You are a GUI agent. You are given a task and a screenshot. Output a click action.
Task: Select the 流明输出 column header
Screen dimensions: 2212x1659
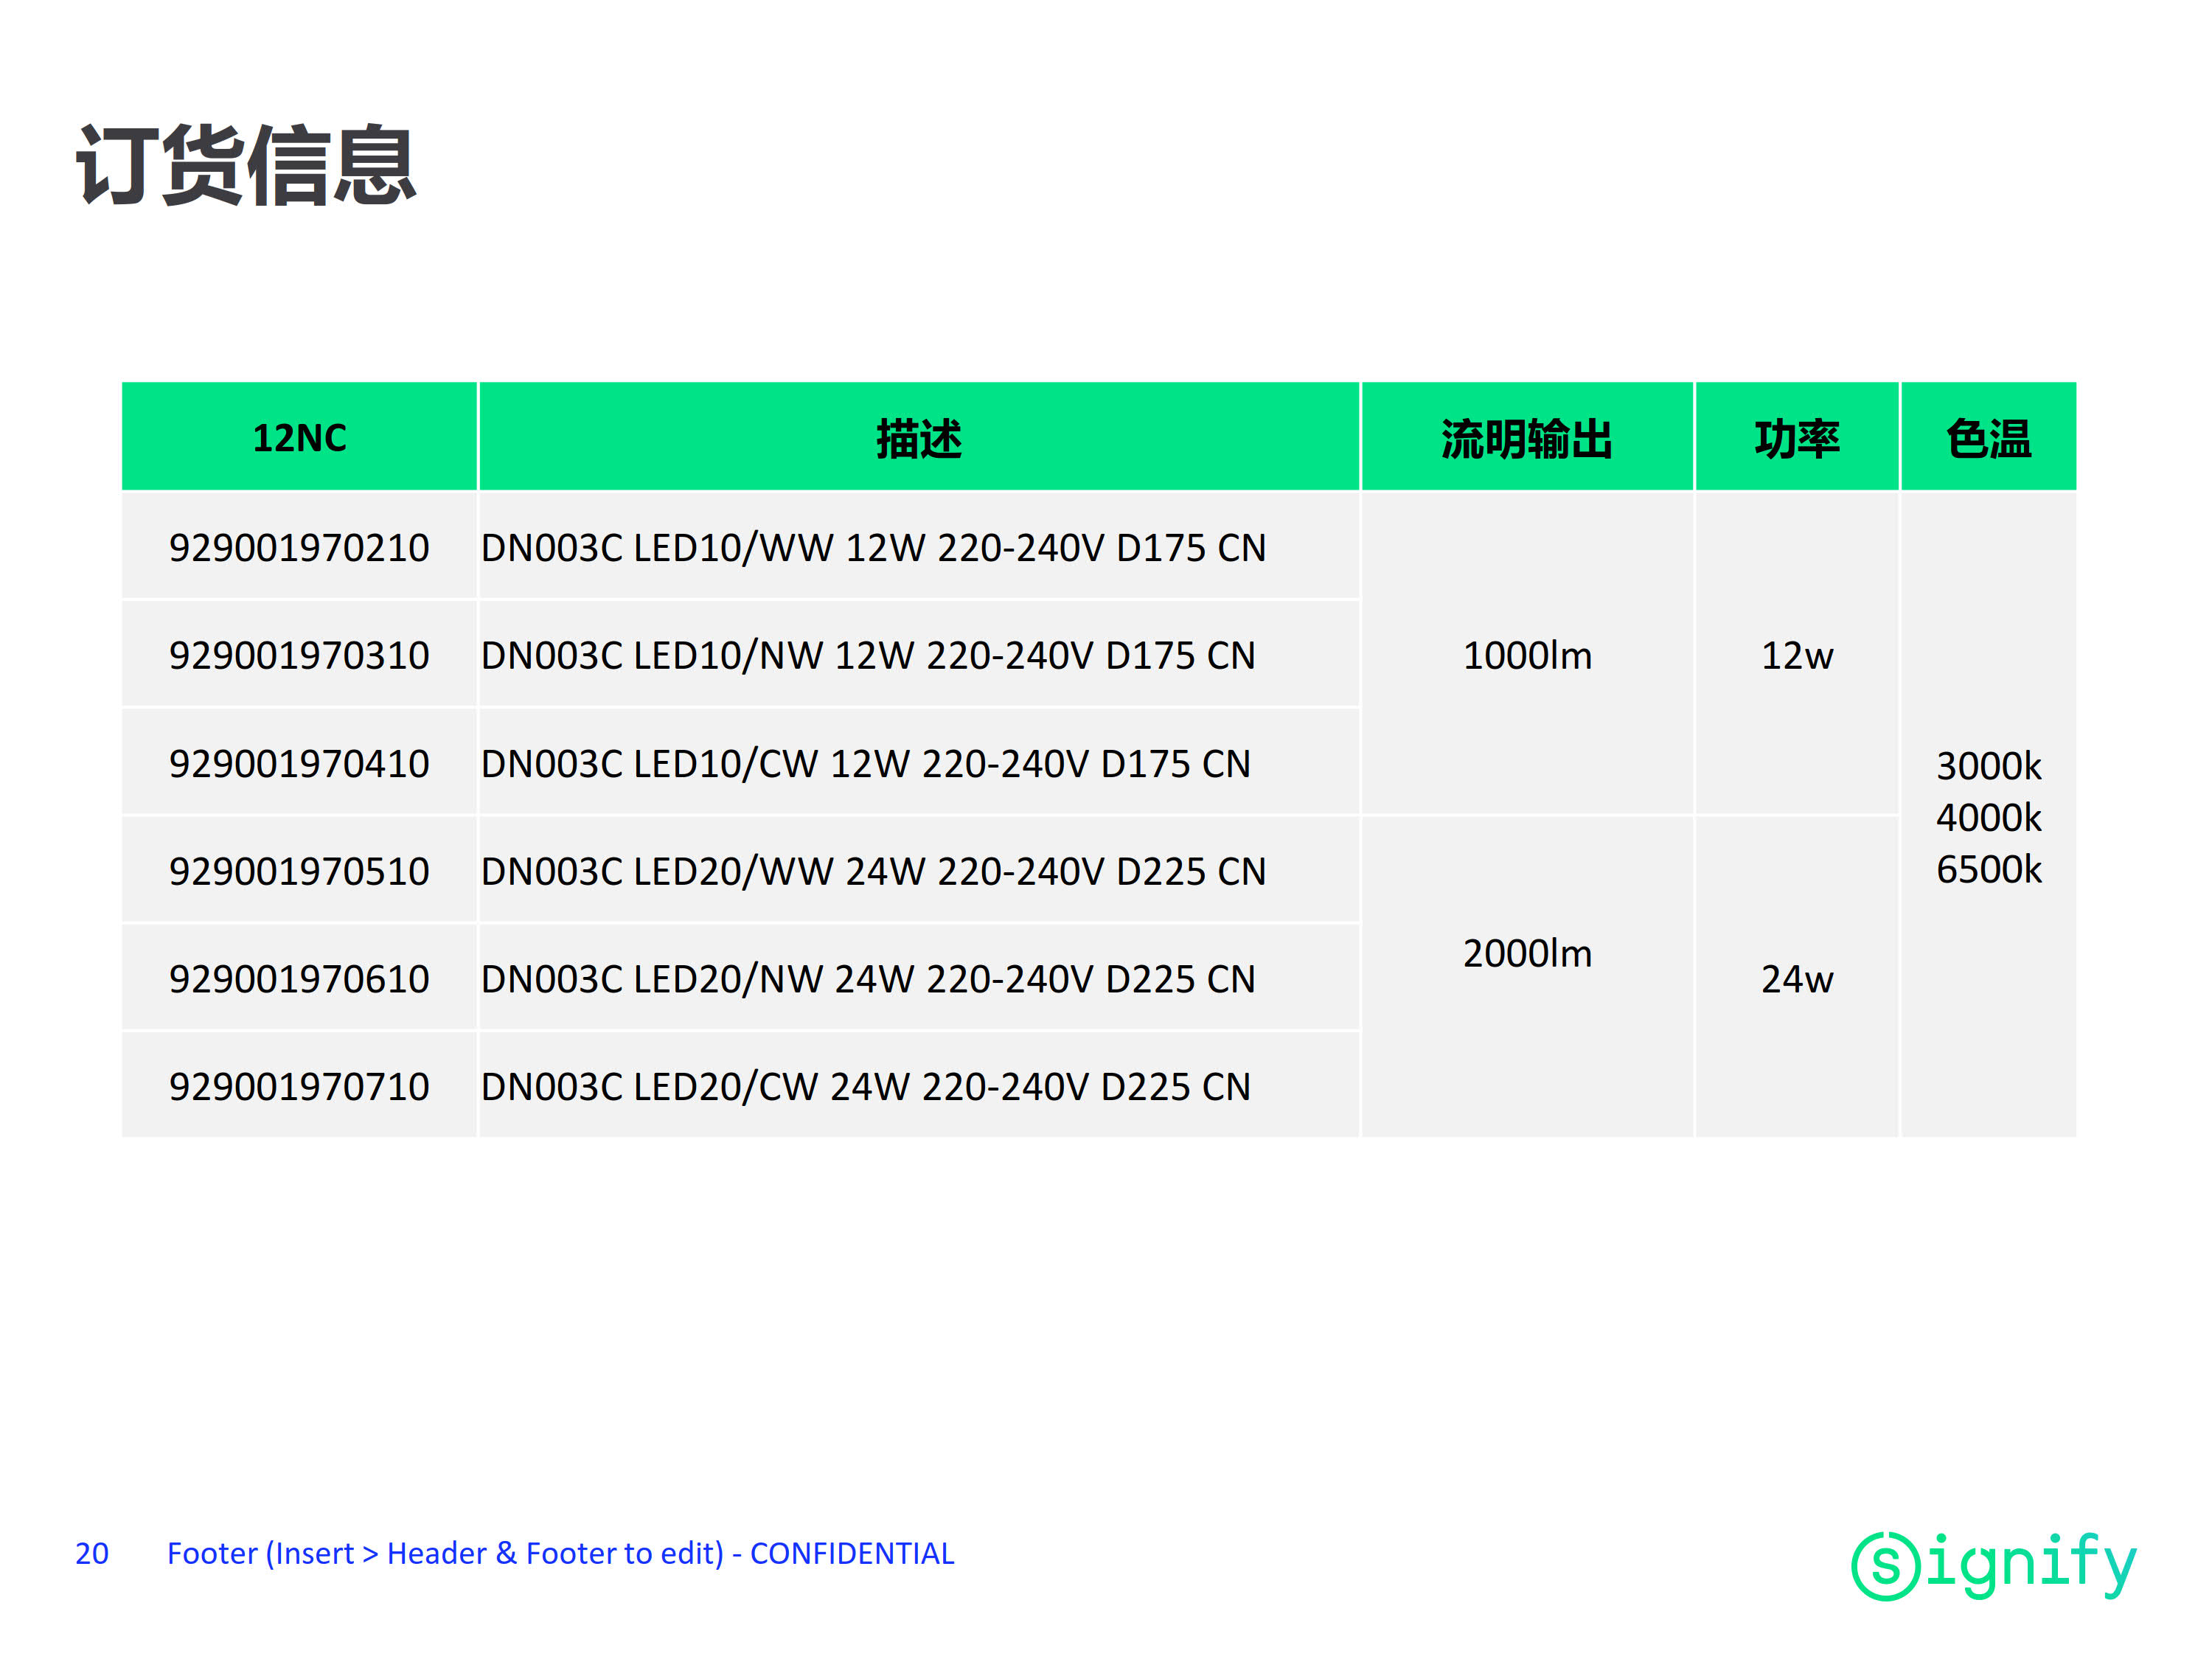click(x=1527, y=437)
